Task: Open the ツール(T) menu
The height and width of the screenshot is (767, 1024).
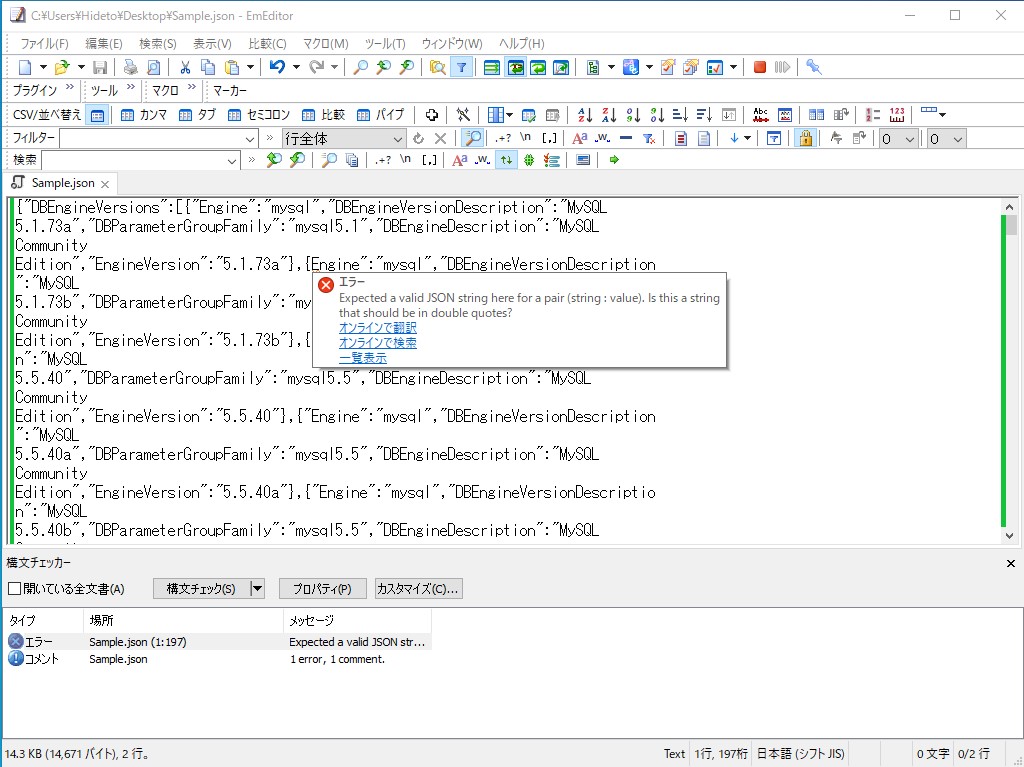Action: coord(385,44)
